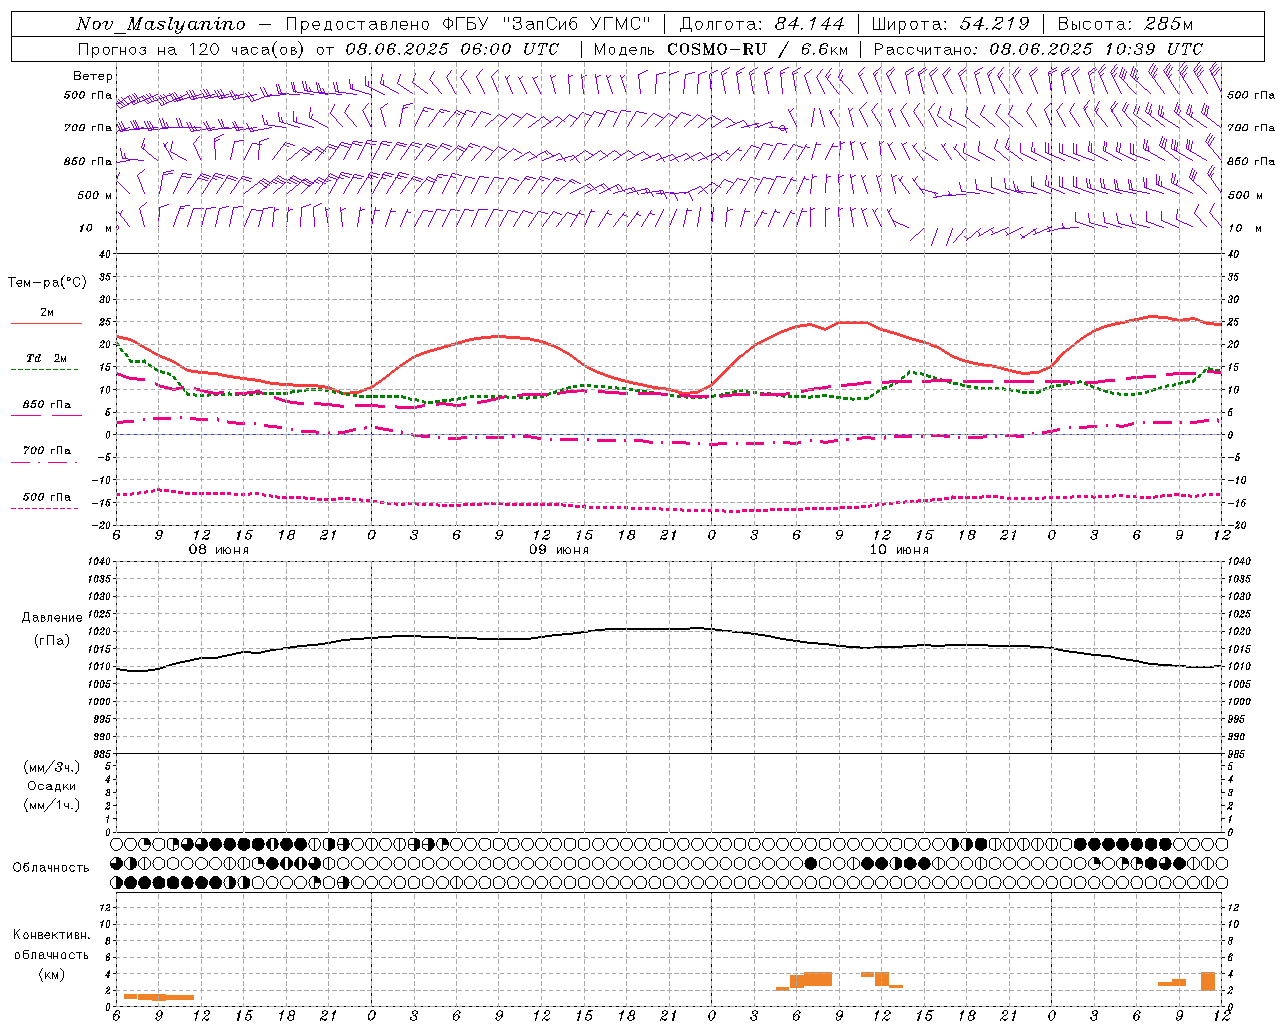Click the Ветер panel label
The height and width of the screenshot is (1024, 1280).
pyautogui.click(x=93, y=76)
